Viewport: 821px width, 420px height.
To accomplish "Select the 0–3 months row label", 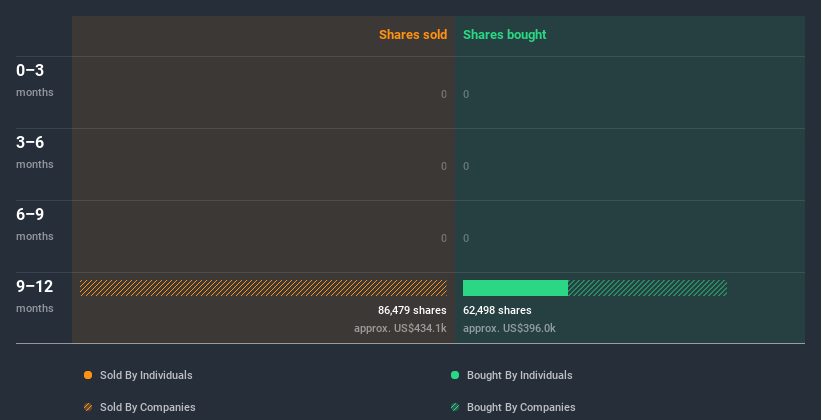I will (x=35, y=80).
